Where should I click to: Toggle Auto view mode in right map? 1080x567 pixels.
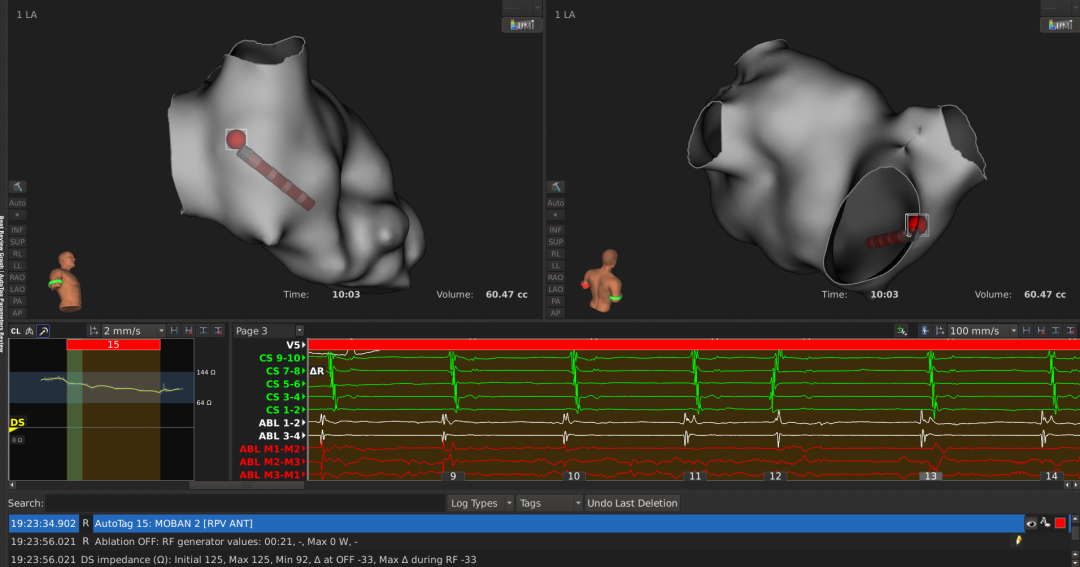tap(555, 203)
